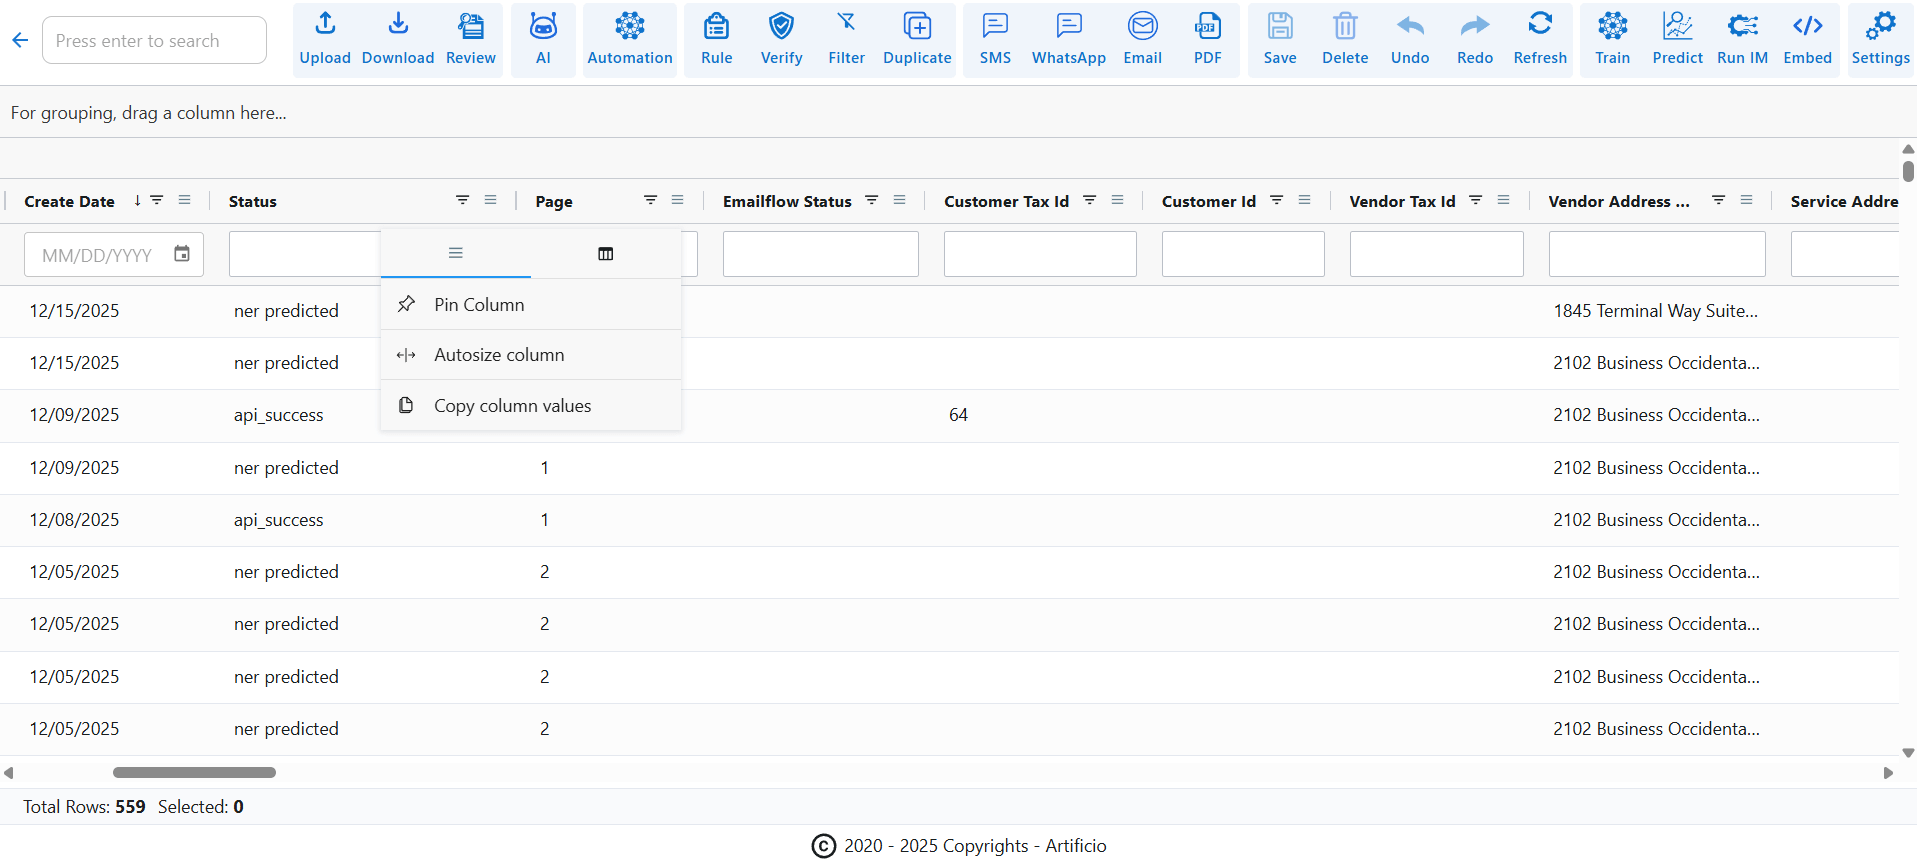Open Page column filter icon

651,200
